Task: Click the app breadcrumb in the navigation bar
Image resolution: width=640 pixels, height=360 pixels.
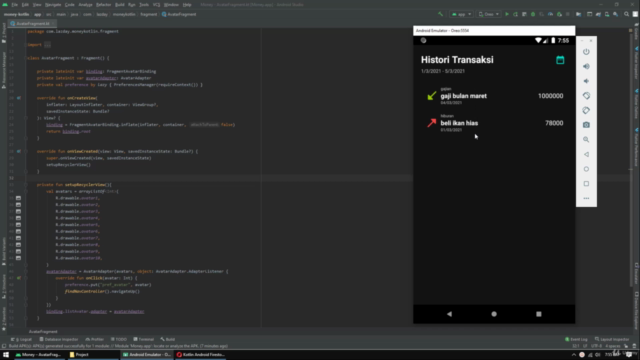Action: point(38,14)
